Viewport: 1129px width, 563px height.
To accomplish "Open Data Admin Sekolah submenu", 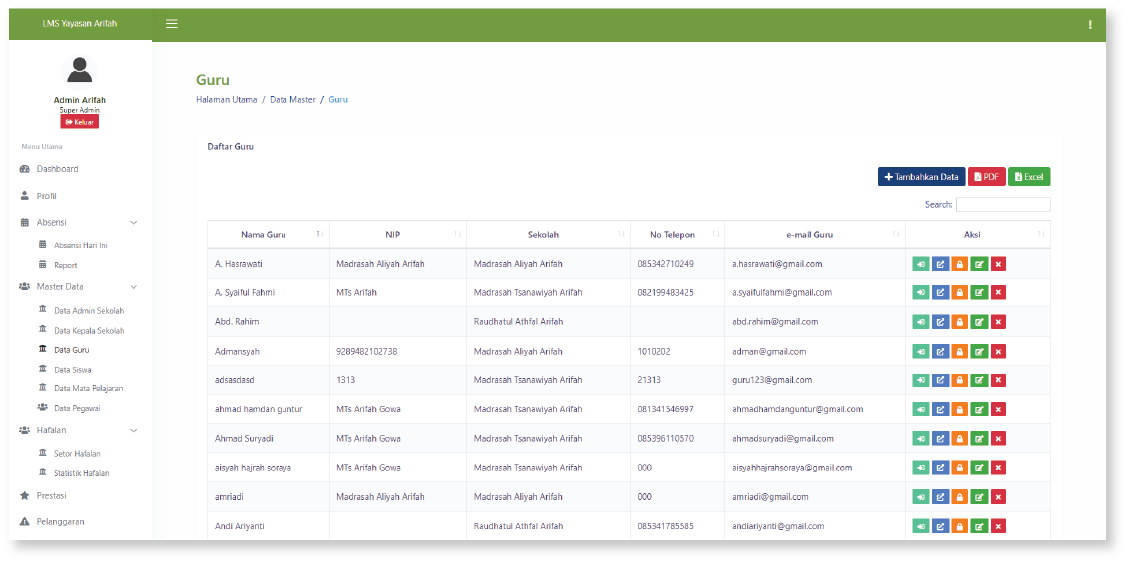I will pyautogui.click(x=89, y=311).
